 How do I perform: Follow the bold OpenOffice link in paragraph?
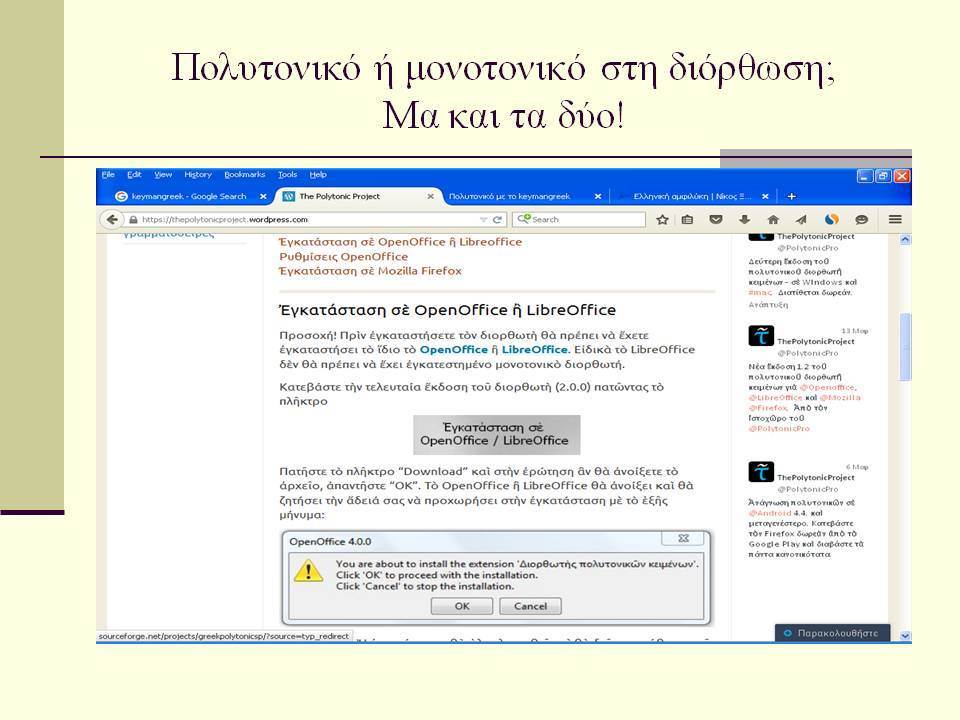[454, 350]
